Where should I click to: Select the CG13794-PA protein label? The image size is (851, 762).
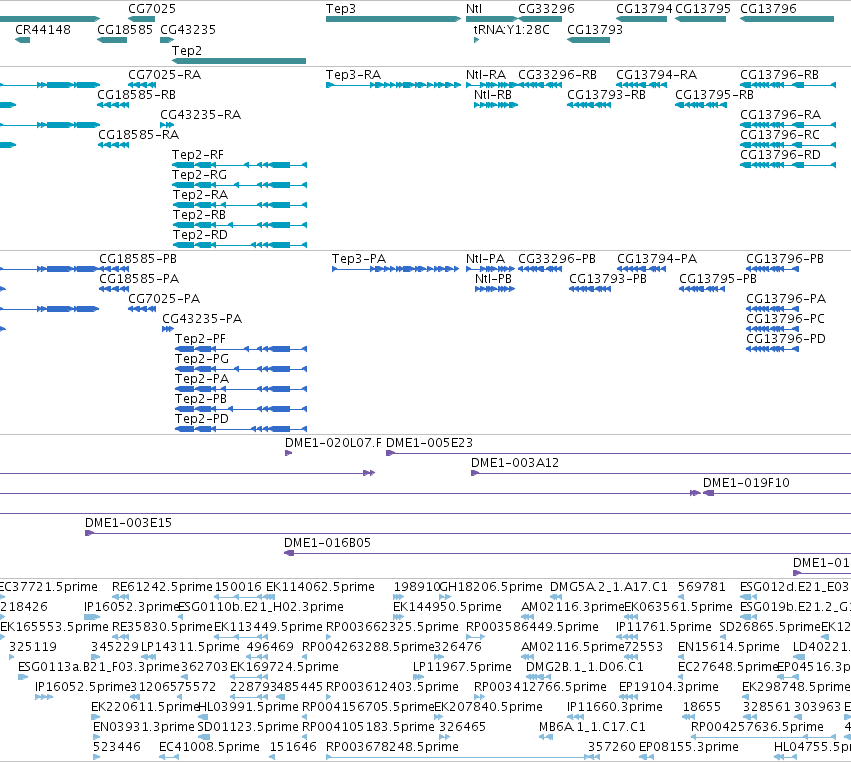click(x=657, y=258)
